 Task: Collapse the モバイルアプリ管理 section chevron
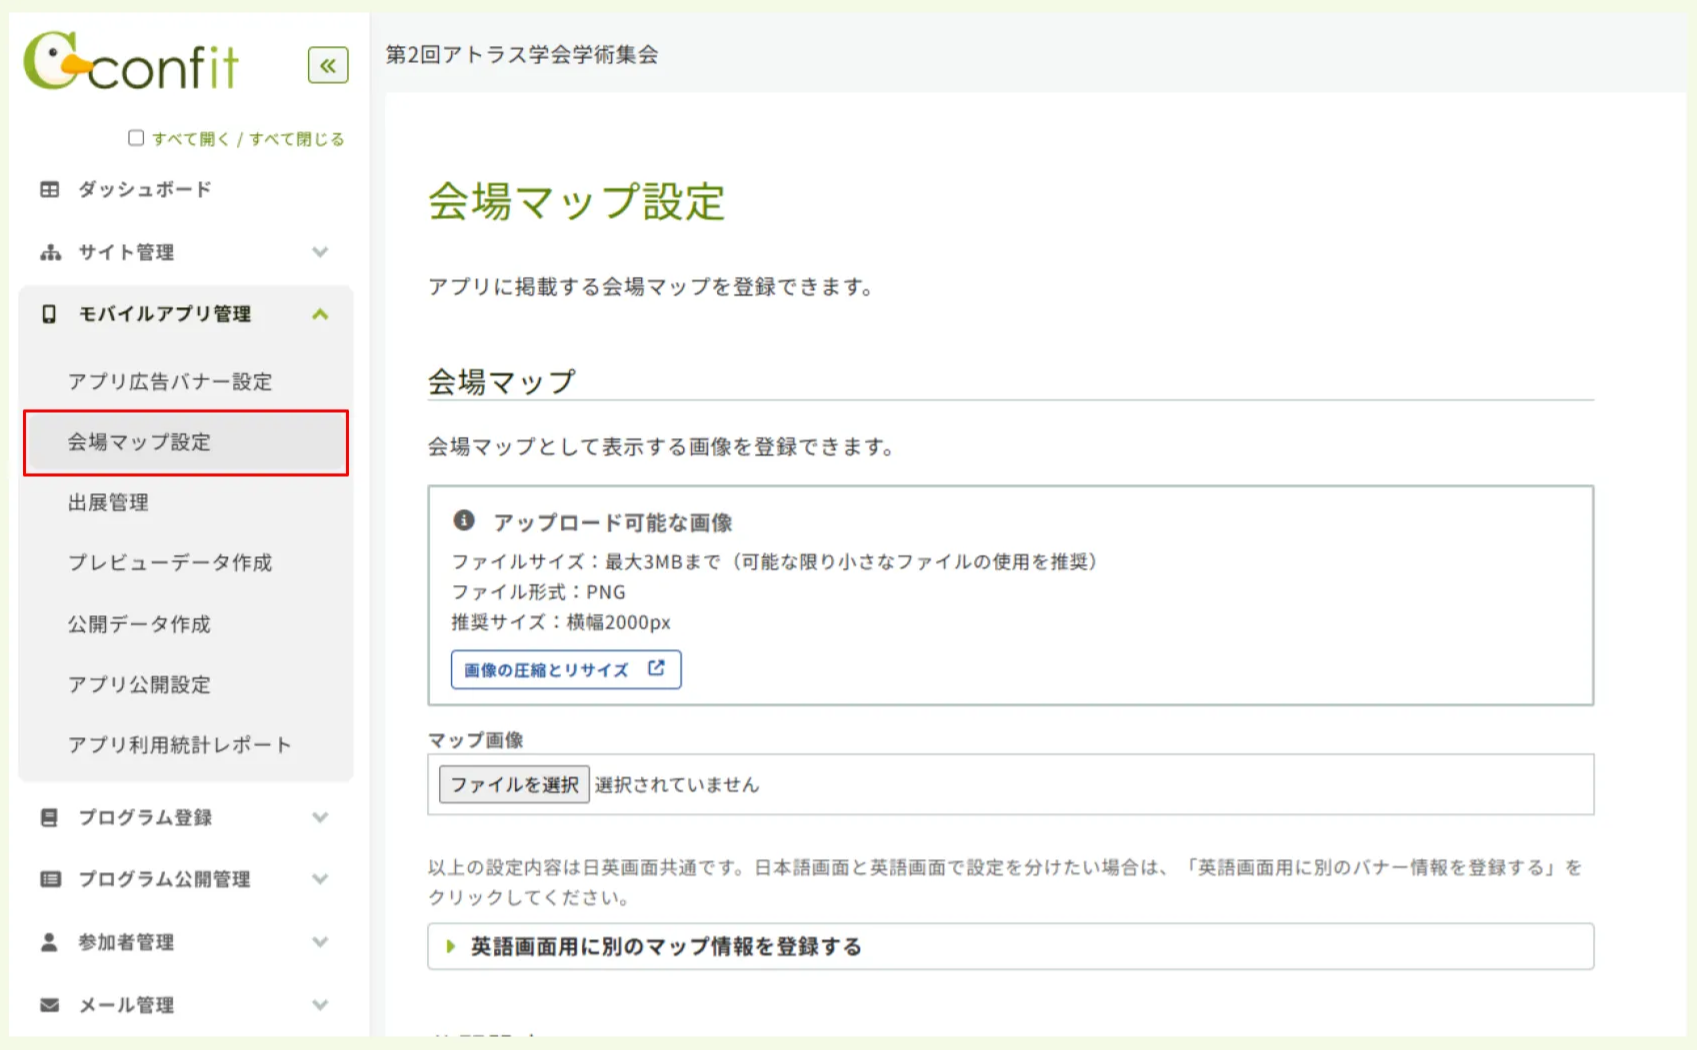pyautogui.click(x=320, y=314)
